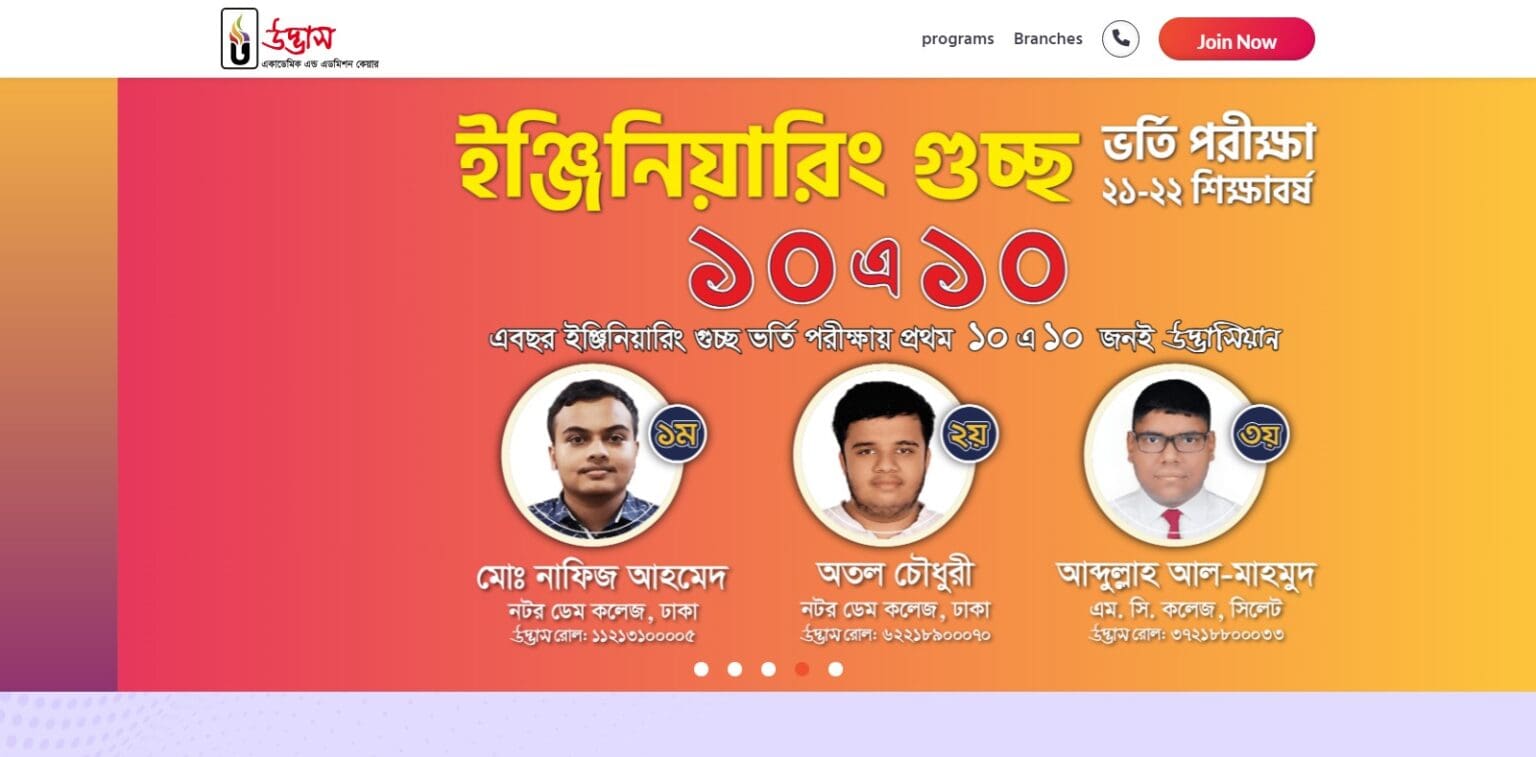Click the Udvash logo in the header
The width and height of the screenshot is (1536, 757).
[300, 39]
